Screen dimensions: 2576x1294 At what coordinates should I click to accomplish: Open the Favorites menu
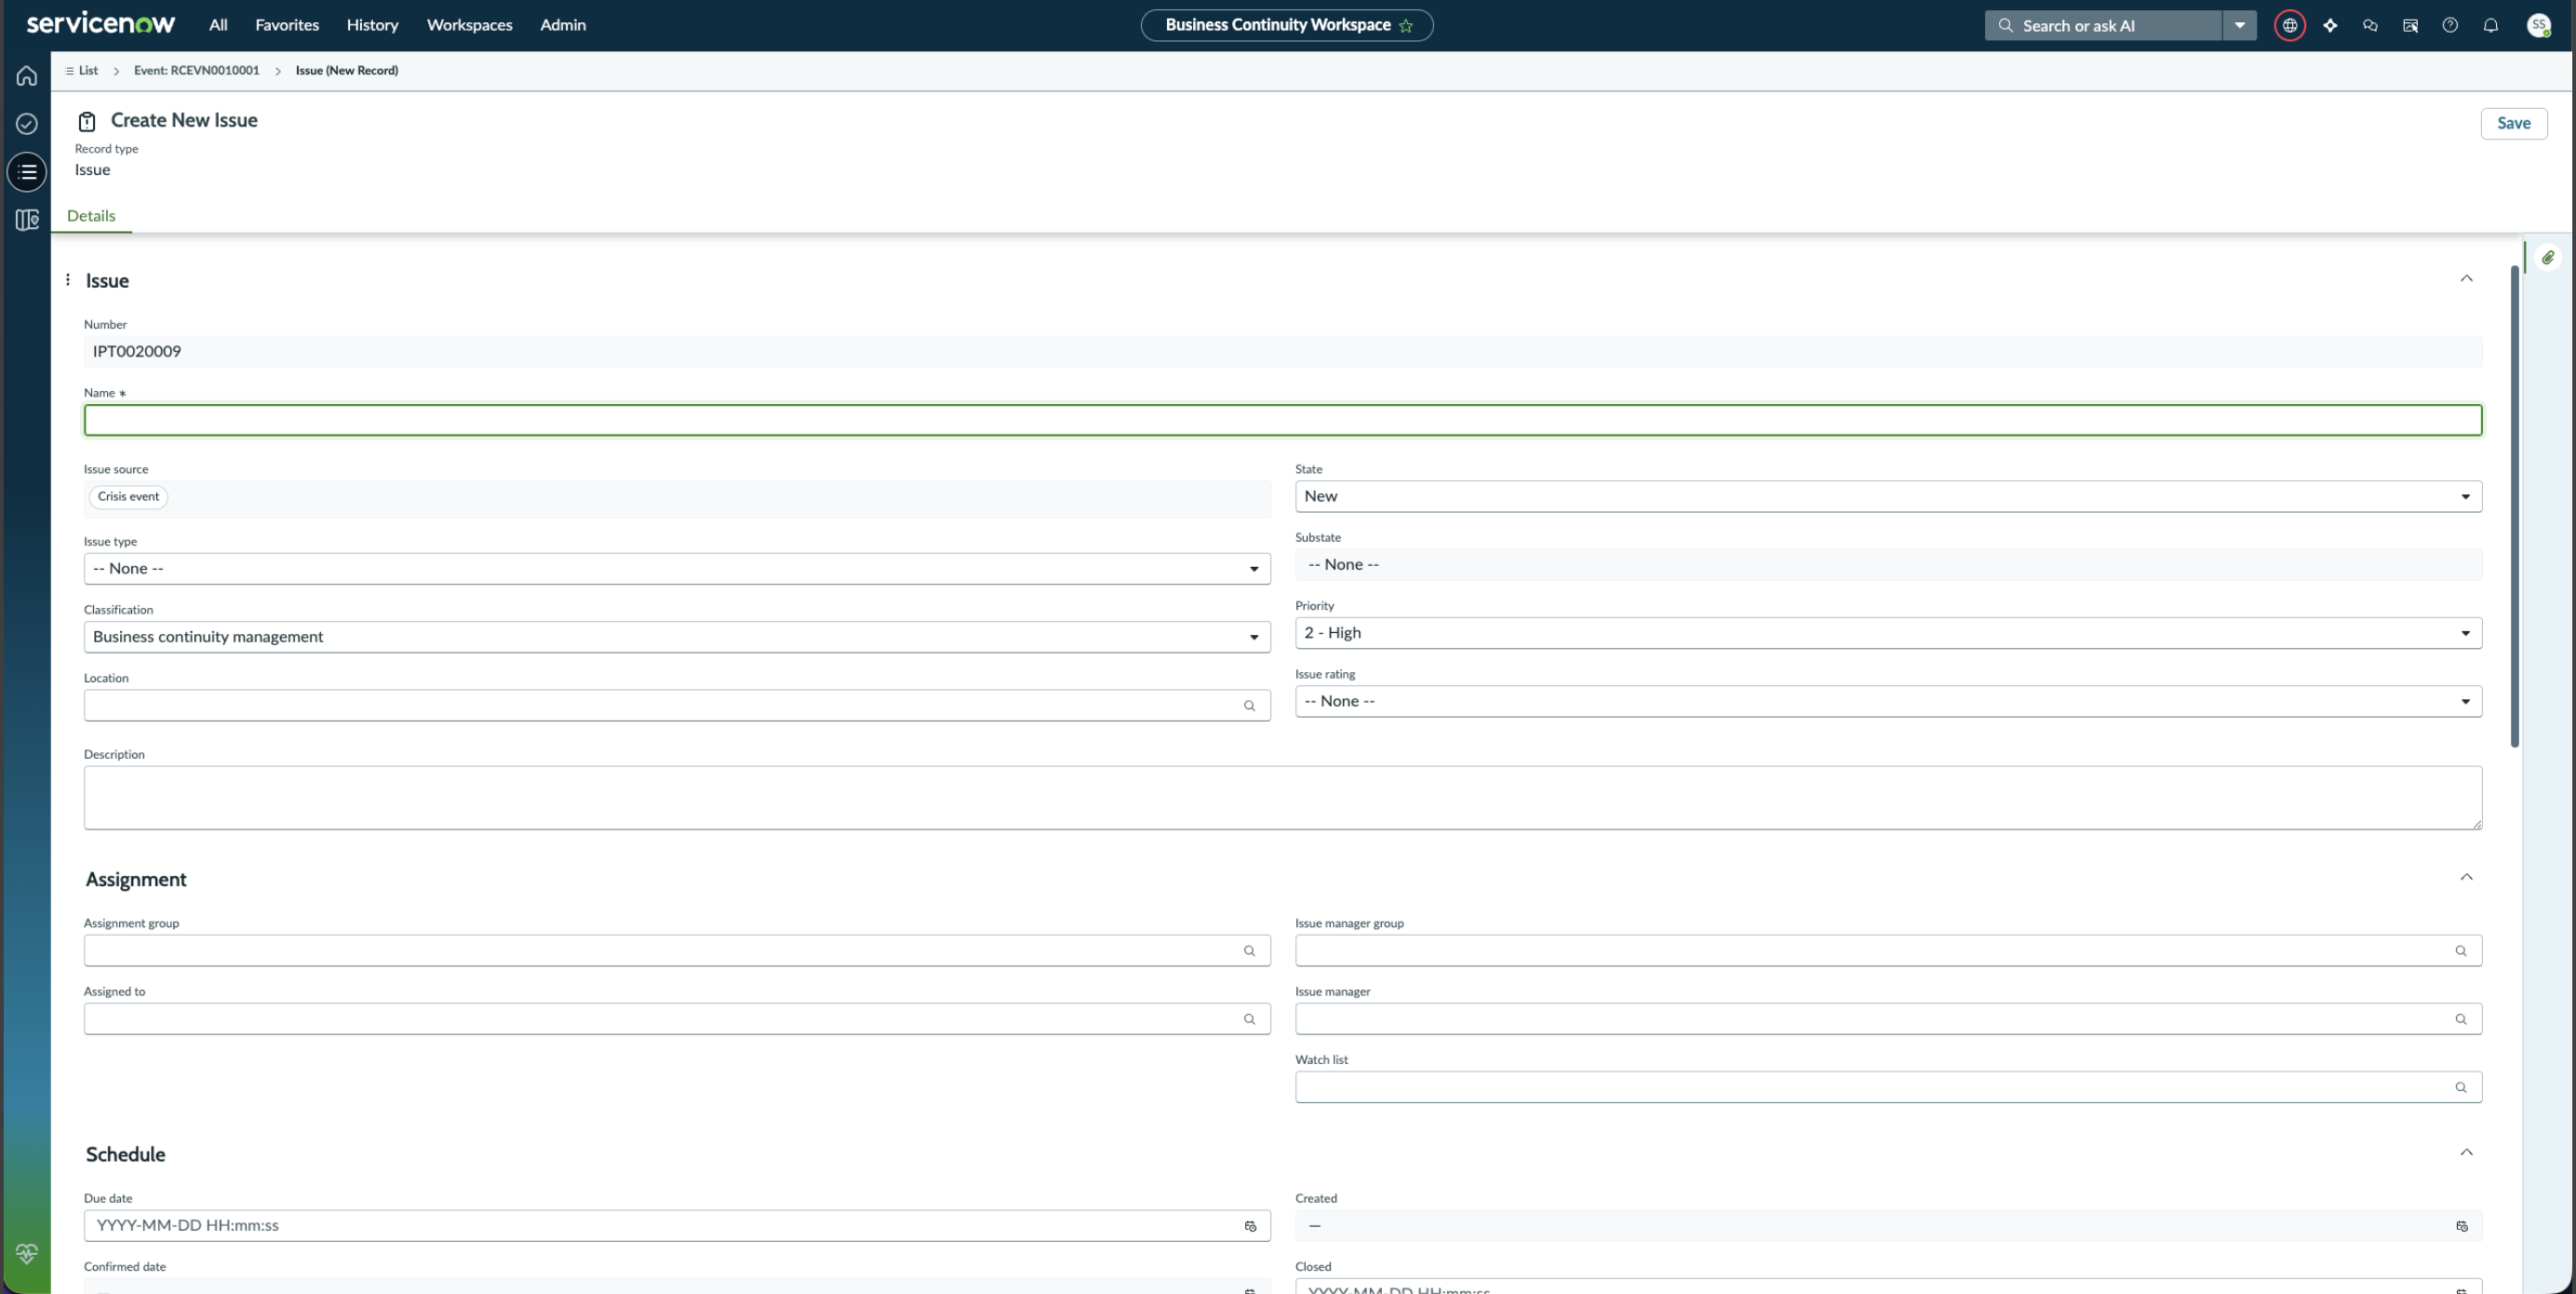coord(287,26)
